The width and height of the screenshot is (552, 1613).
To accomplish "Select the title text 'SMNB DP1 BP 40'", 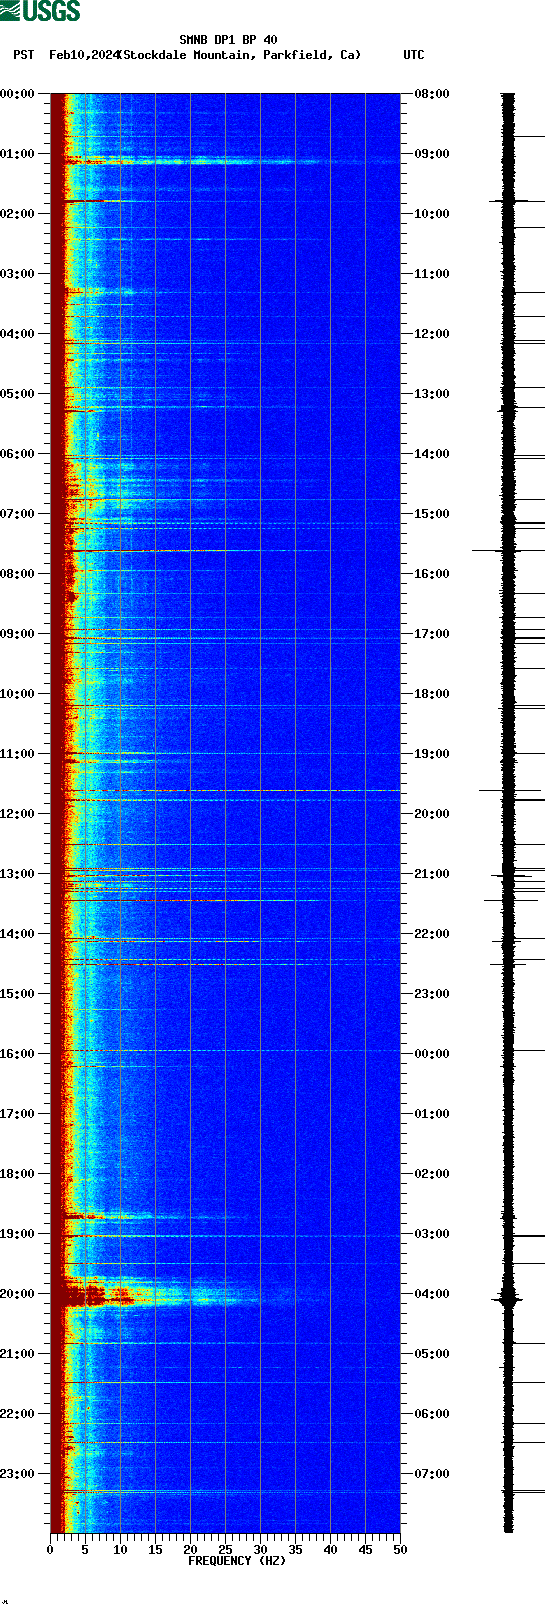I will [228, 40].
